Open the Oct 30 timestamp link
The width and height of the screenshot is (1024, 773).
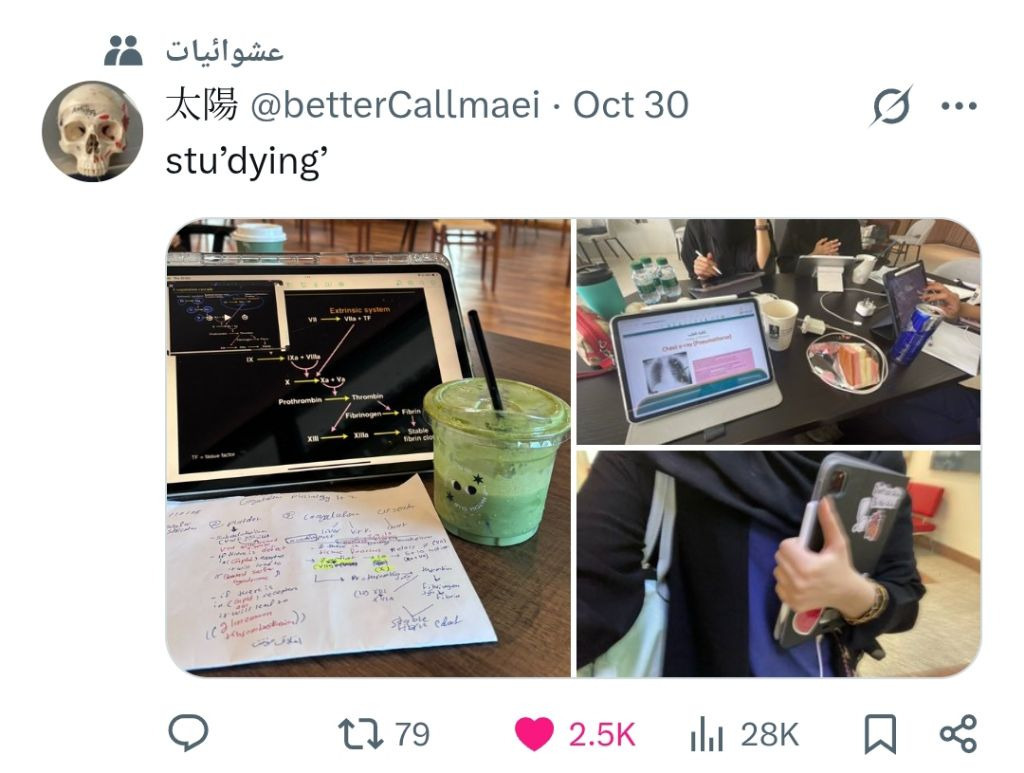click(631, 105)
